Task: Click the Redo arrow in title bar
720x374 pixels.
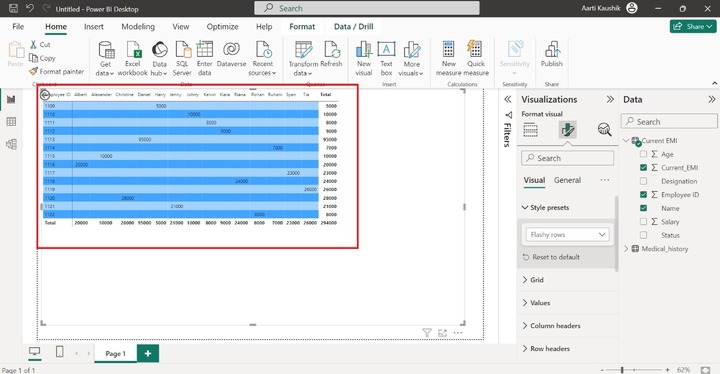Action: point(46,8)
